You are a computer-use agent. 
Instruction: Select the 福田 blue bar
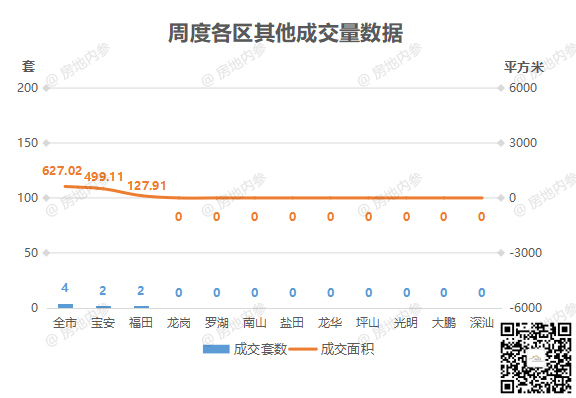(141, 307)
